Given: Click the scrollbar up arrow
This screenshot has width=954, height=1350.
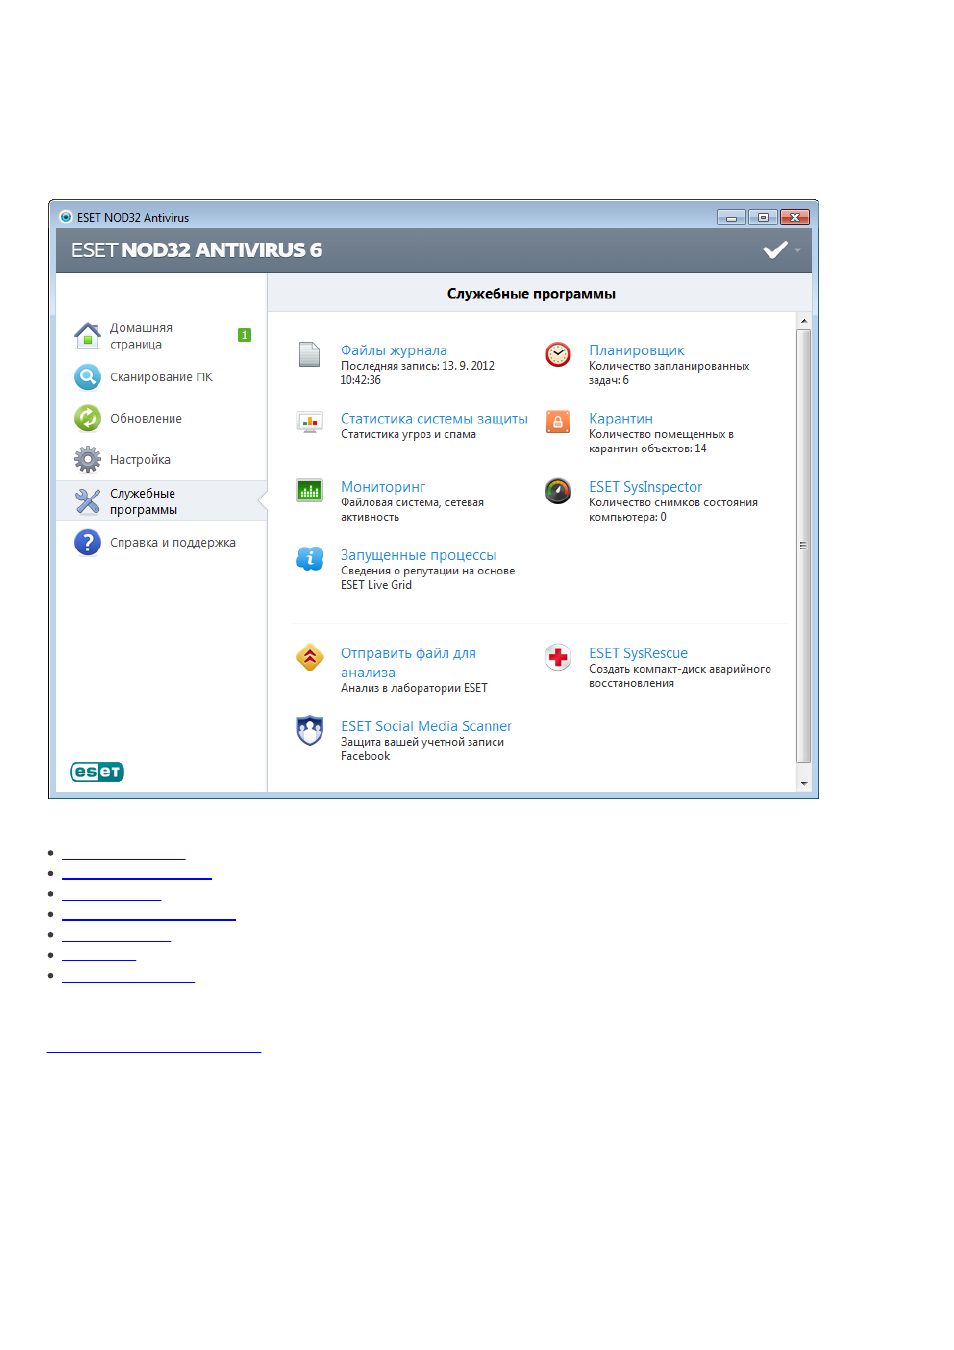Looking at the screenshot, I should point(804,321).
